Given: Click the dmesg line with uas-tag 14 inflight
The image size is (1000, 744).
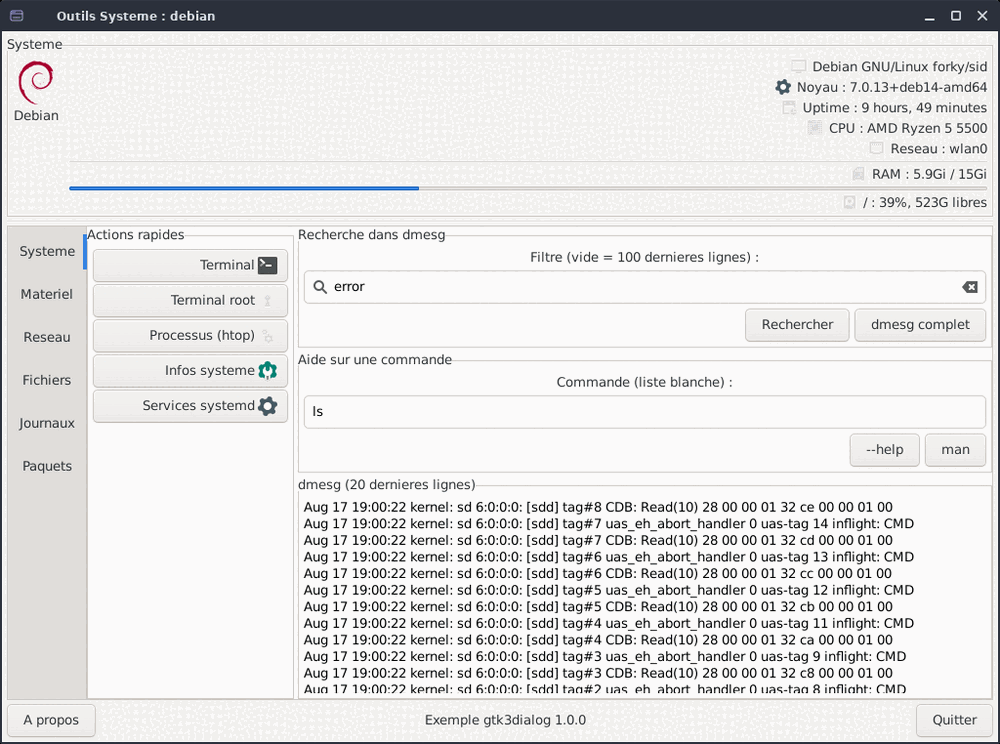Looking at the screenshot, I should pos(608,524).
